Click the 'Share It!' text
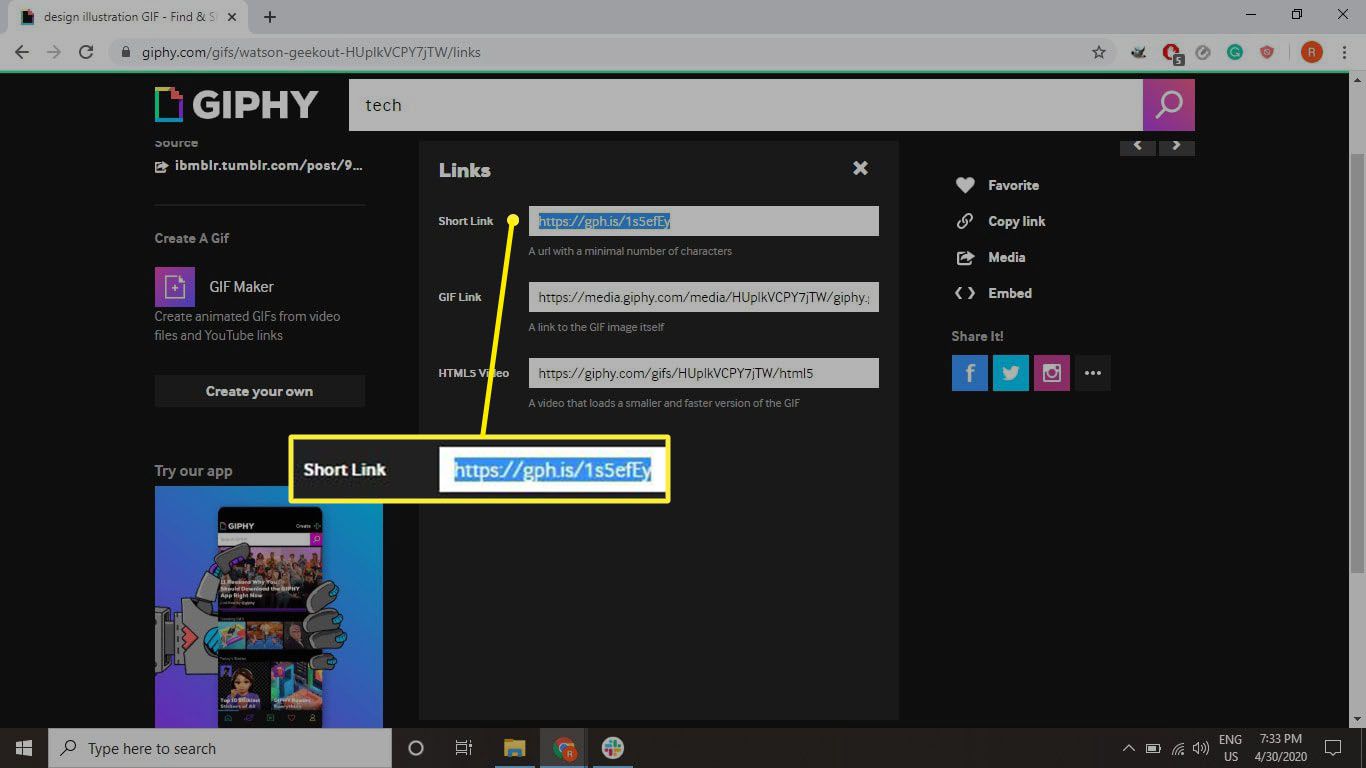The width and height of the screenshot is (1366, 768). (x=977, y=336)
